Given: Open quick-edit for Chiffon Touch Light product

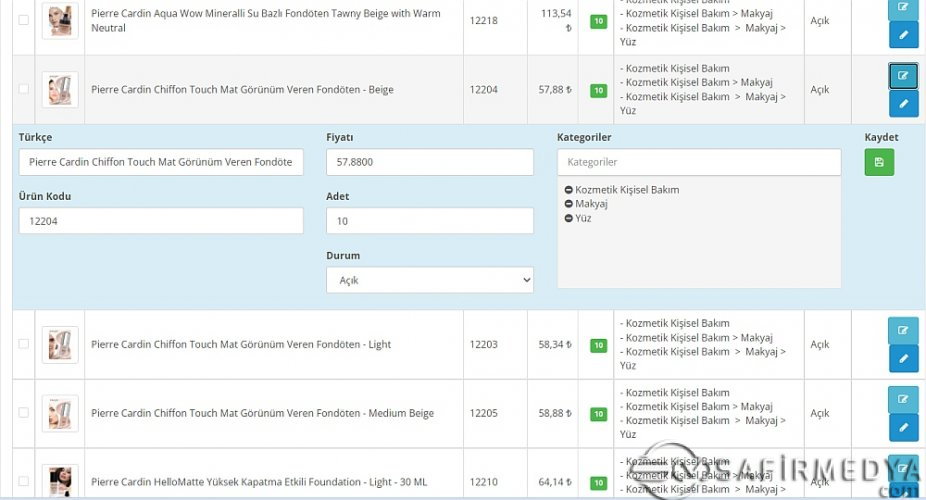Looking at the screenshot, I should (903, 330).
